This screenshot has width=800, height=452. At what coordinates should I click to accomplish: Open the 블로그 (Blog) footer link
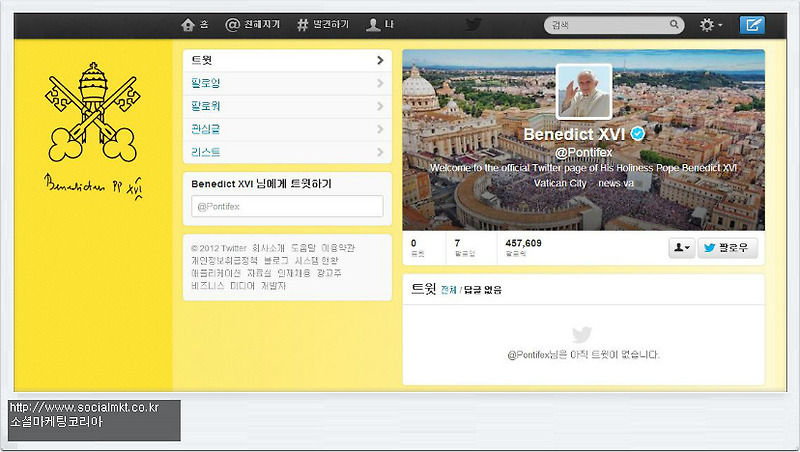click(276, 260)
